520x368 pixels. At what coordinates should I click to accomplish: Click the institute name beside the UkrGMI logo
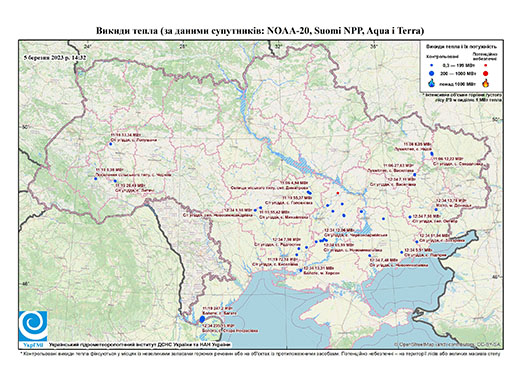click(140, 344)
